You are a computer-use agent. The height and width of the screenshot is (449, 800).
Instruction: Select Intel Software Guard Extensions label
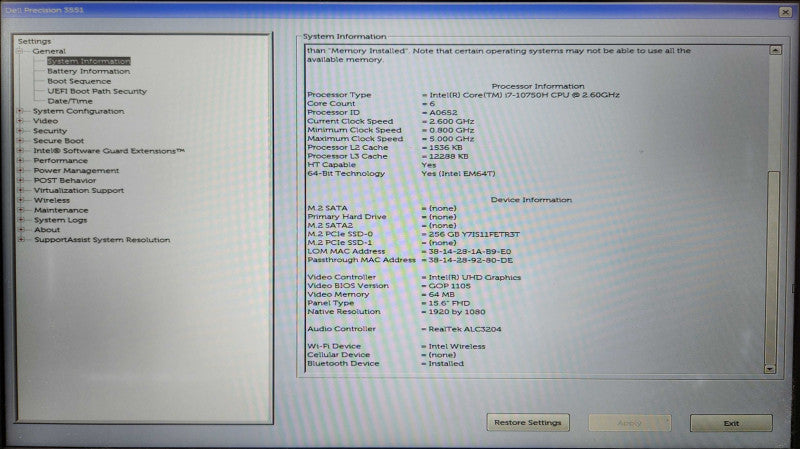coord(109,151)
